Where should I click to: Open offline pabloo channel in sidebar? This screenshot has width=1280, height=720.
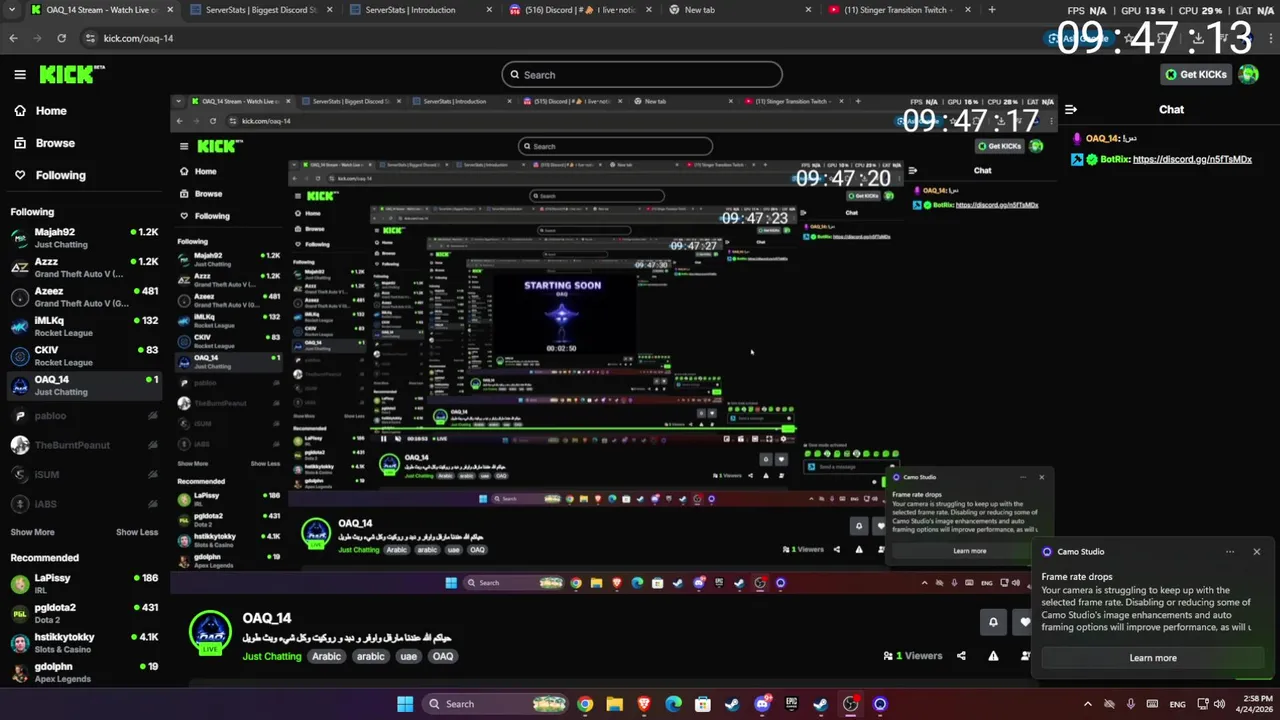point(85,415)
